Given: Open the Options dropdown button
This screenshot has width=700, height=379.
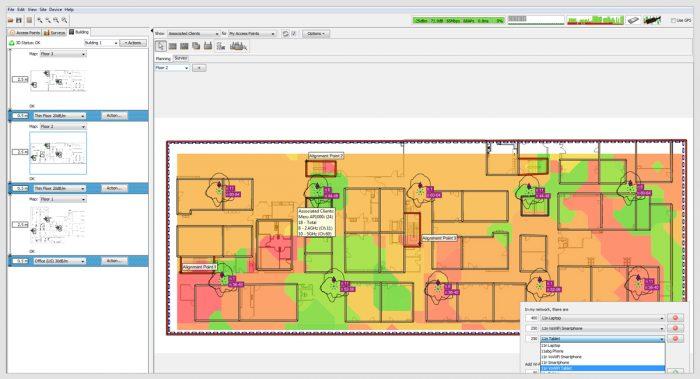Looking at the screenshot, I should pyautogui.click(x=316, y=33).
